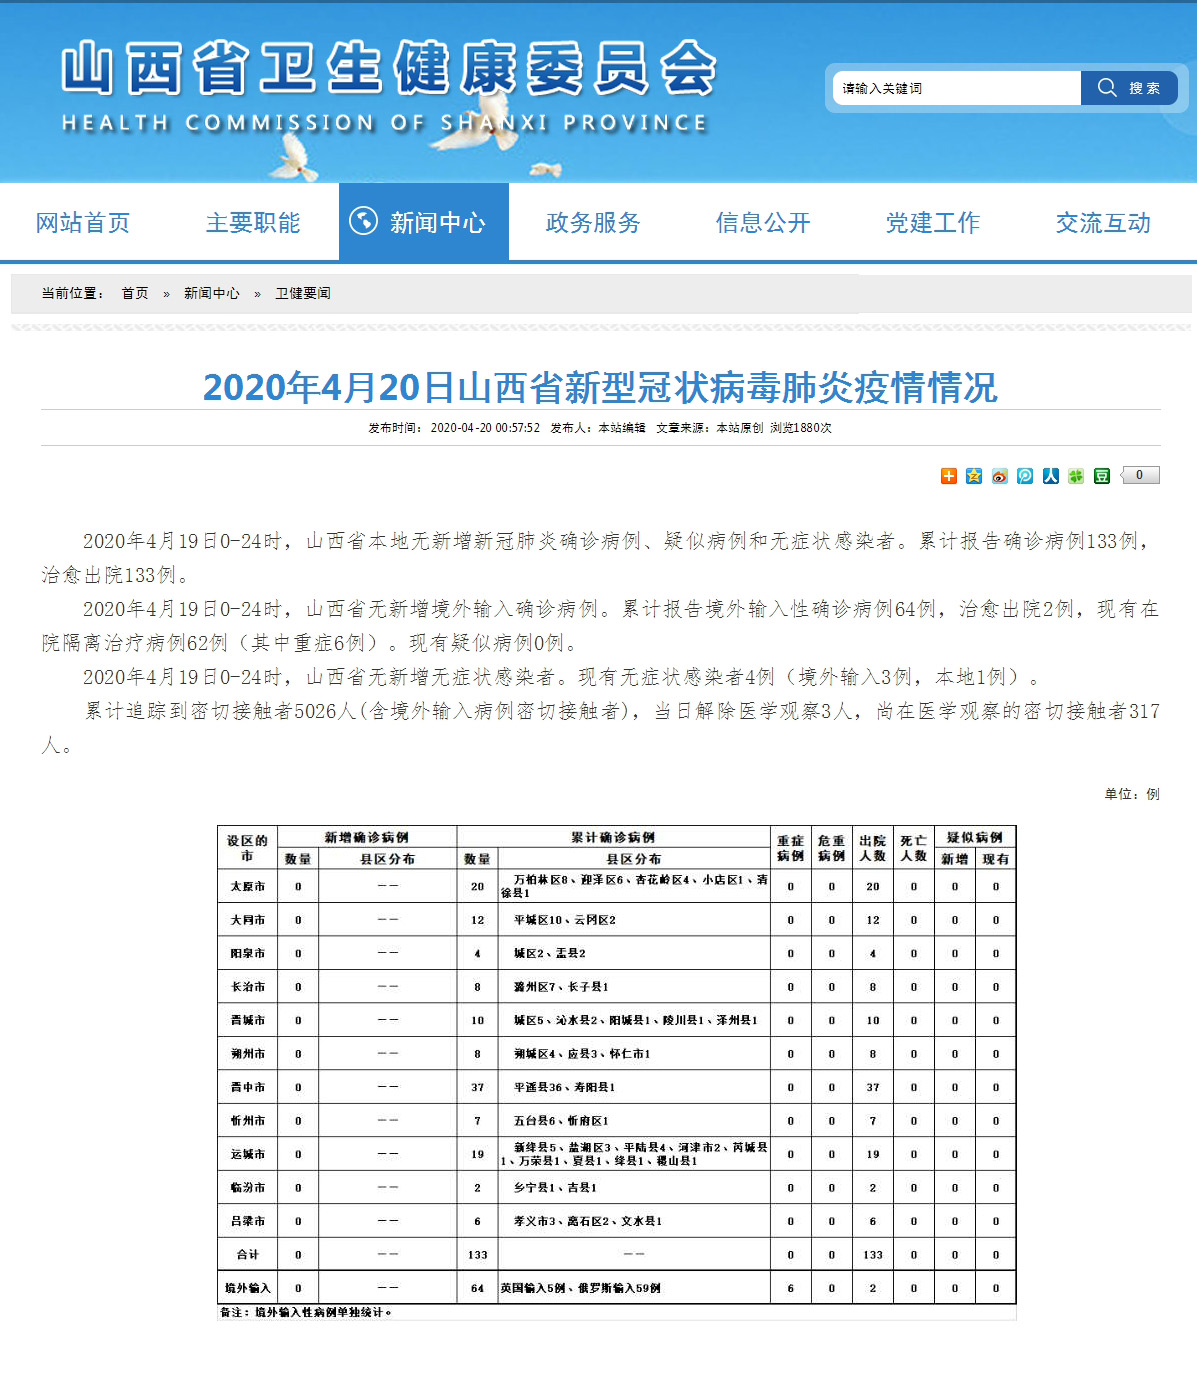Screen dimensions: 1197x1391
Task: Click the 临汾市 row label in table
Action: [x=247, y=1188]
